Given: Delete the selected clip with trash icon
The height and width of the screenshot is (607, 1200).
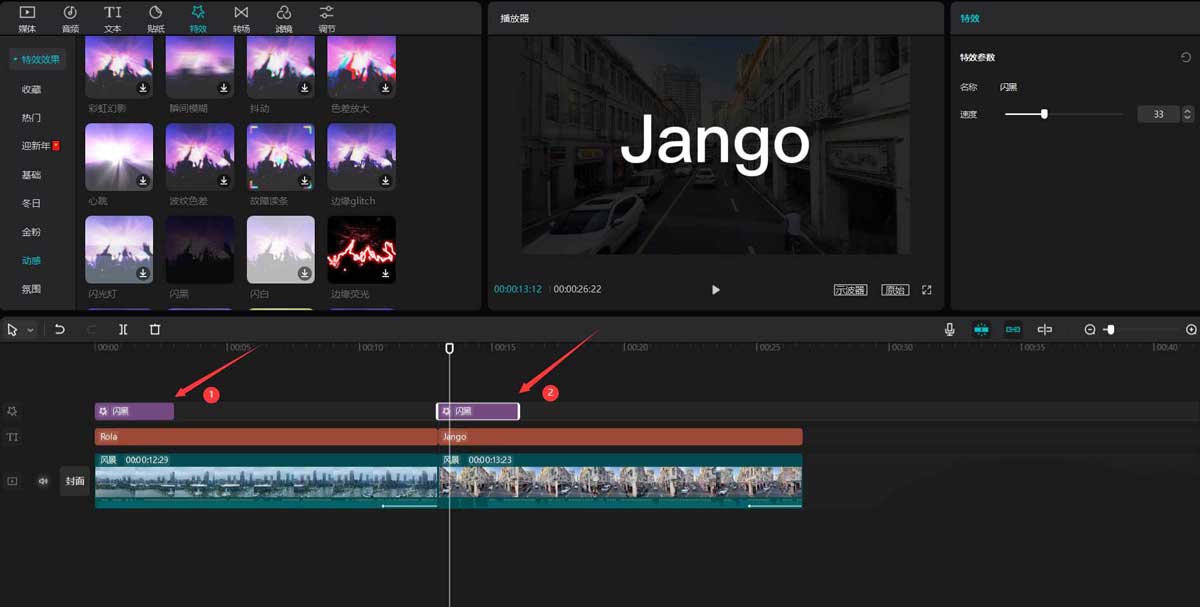Looking at the screenshot, I should point(155,329).
